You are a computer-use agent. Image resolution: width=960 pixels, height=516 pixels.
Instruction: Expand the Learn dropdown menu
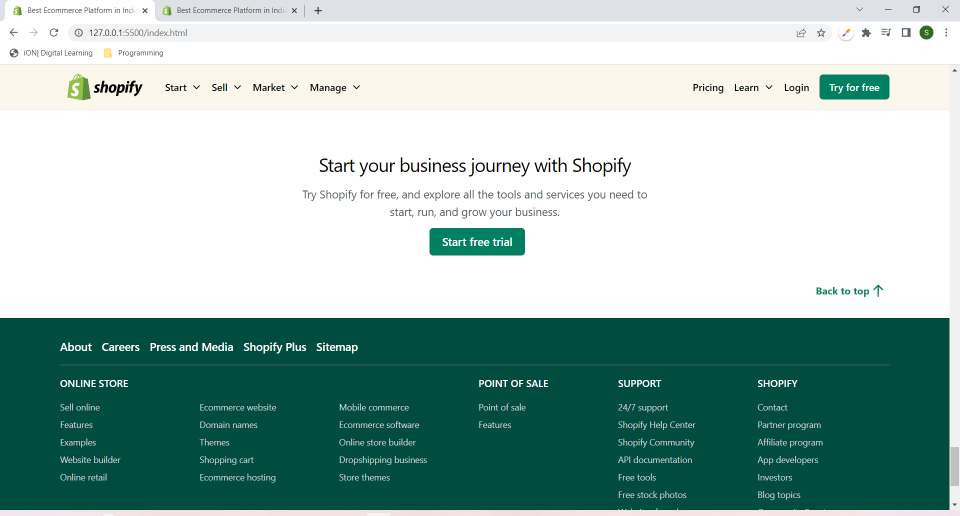753,88
